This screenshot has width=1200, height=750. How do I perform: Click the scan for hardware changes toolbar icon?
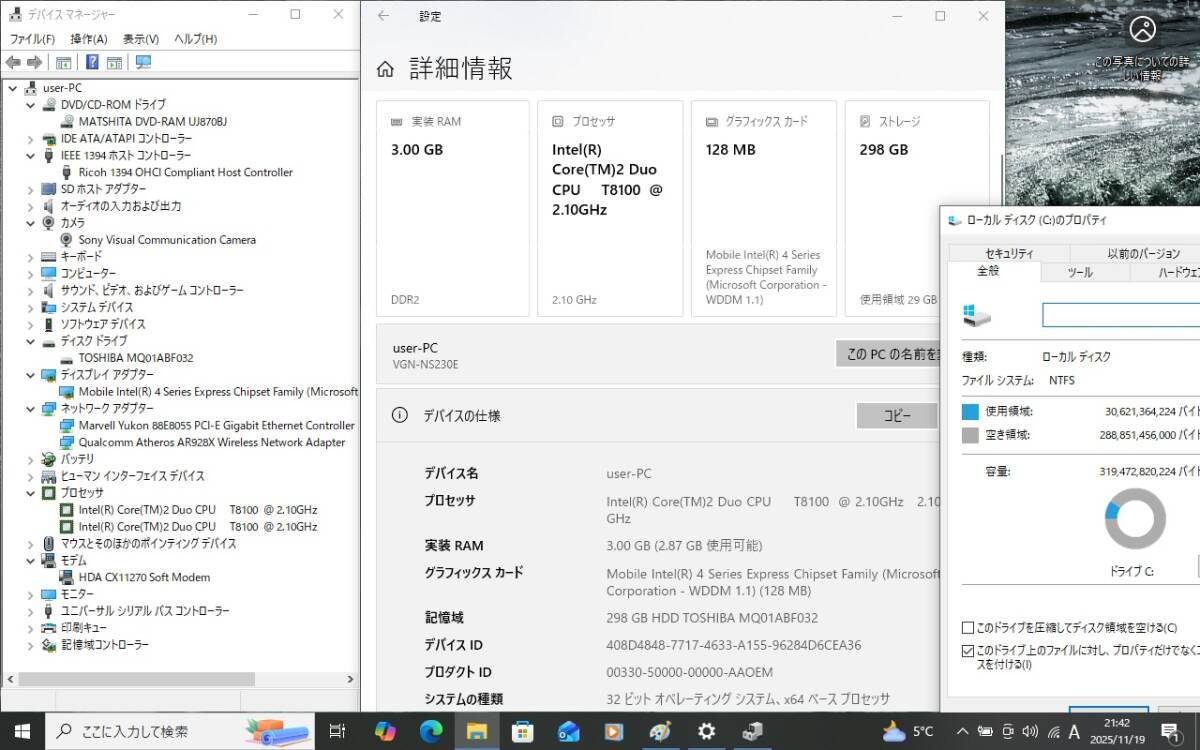click(143, 62)
